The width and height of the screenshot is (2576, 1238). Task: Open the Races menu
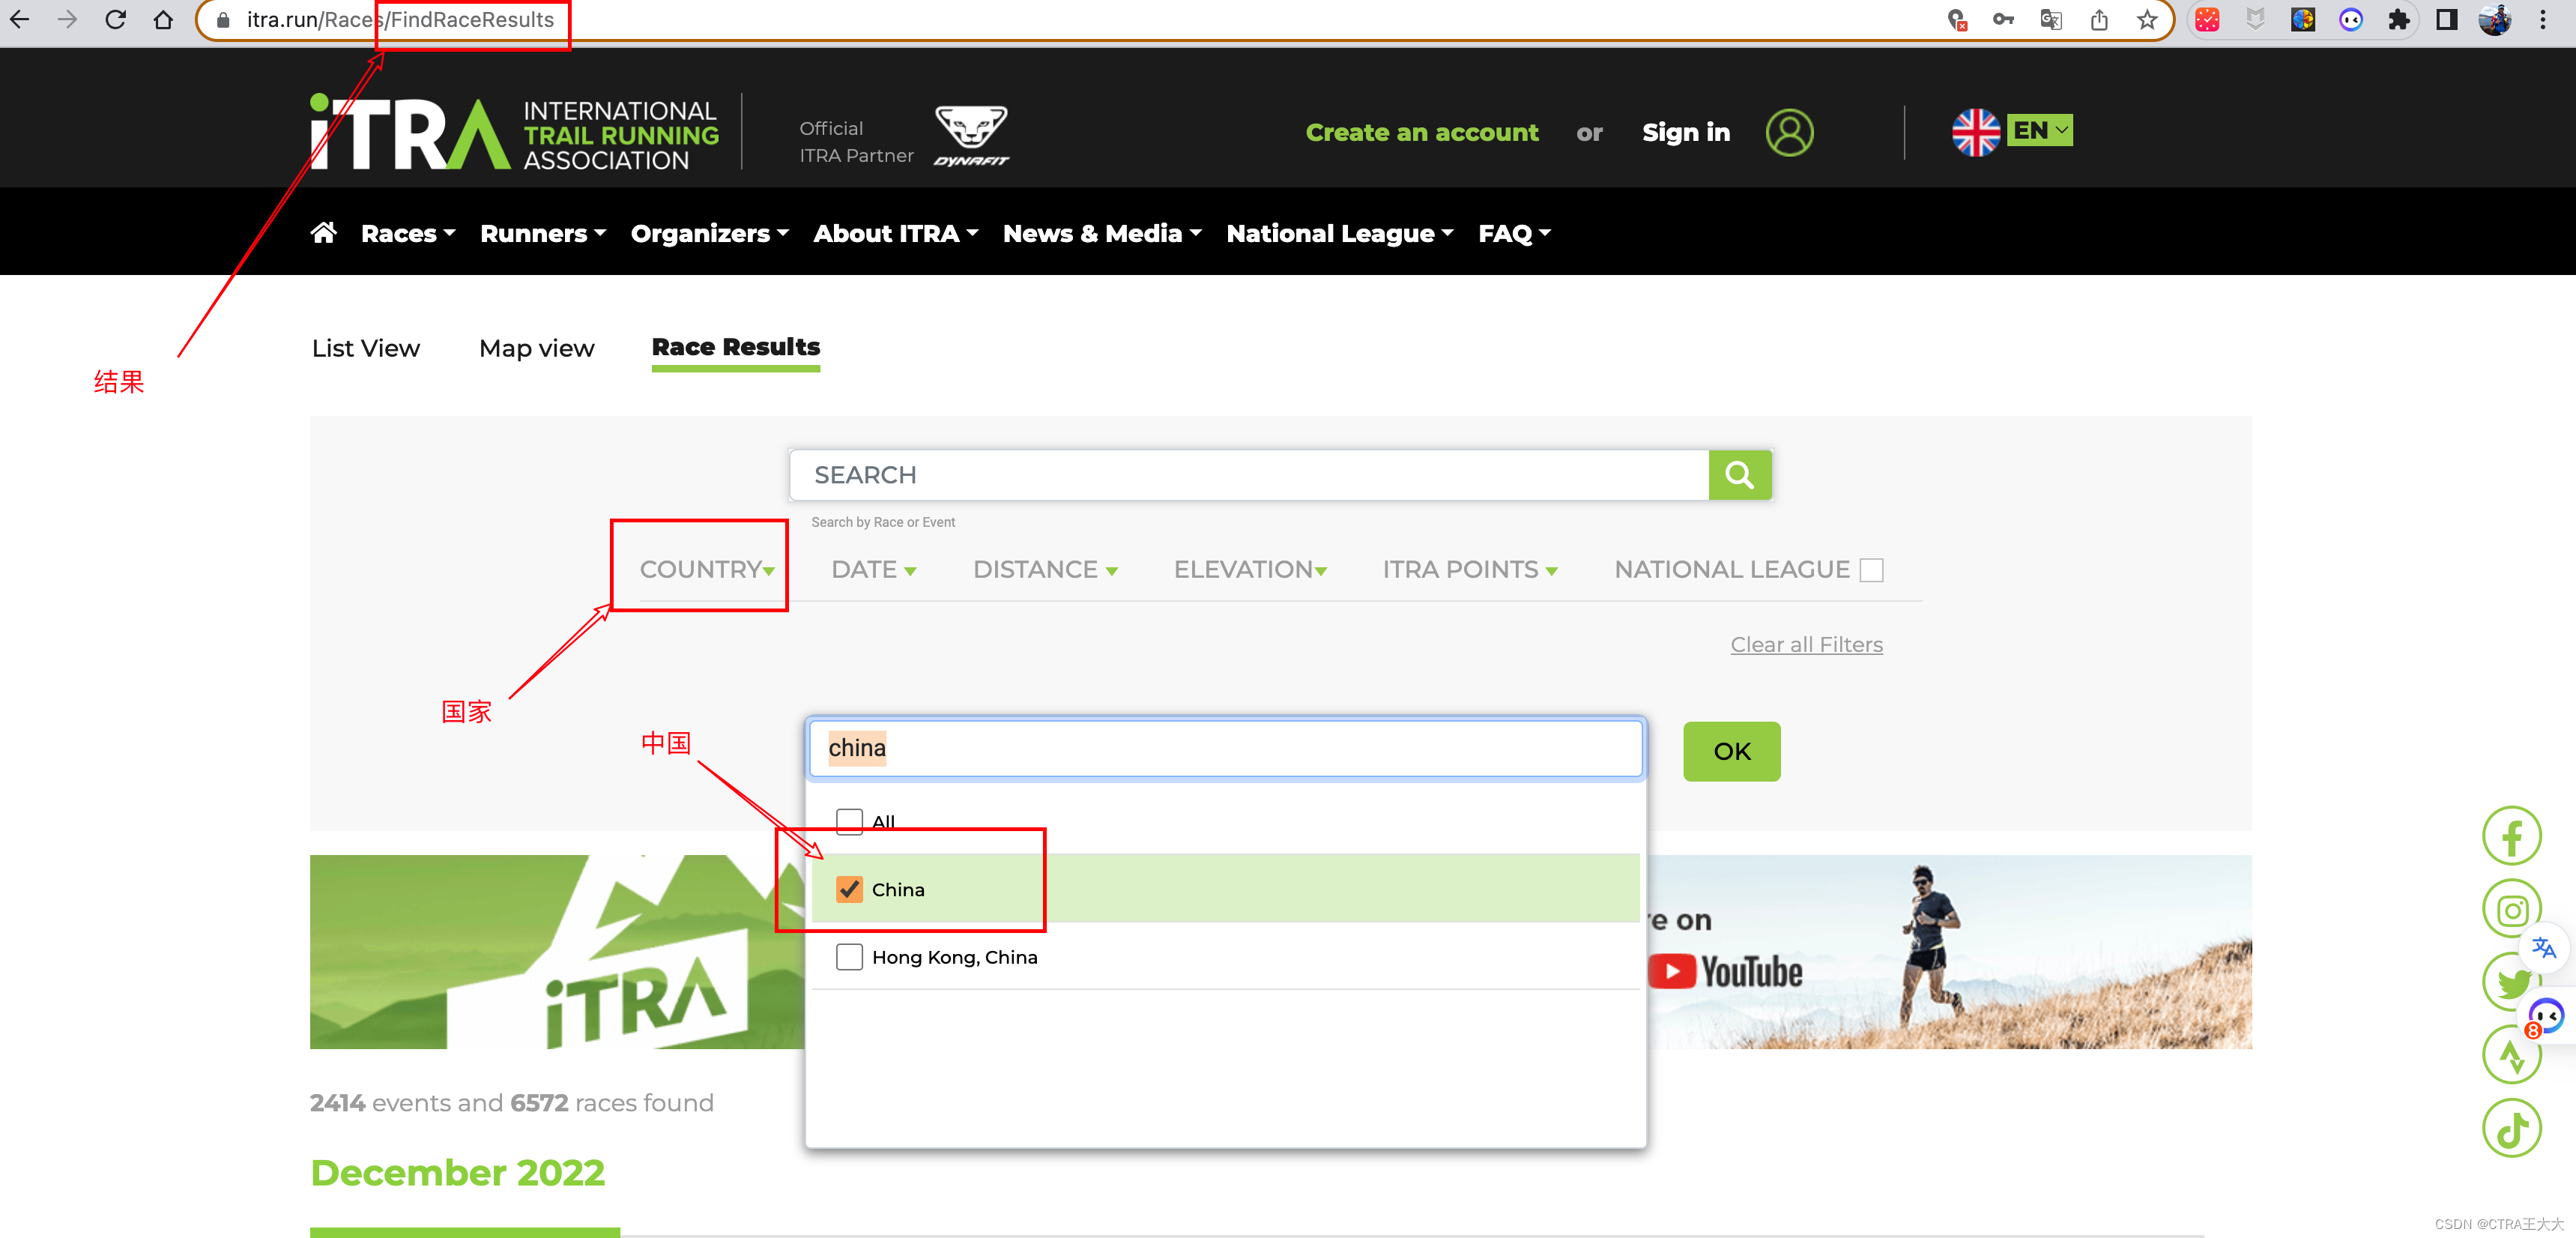408,233
